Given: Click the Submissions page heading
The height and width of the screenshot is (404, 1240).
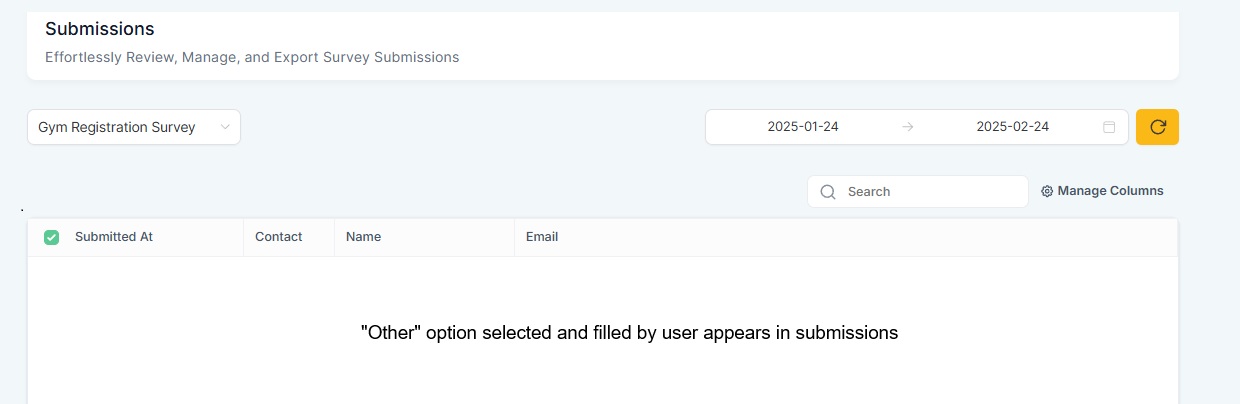Looking at the screenshot, I should (100, 29).
